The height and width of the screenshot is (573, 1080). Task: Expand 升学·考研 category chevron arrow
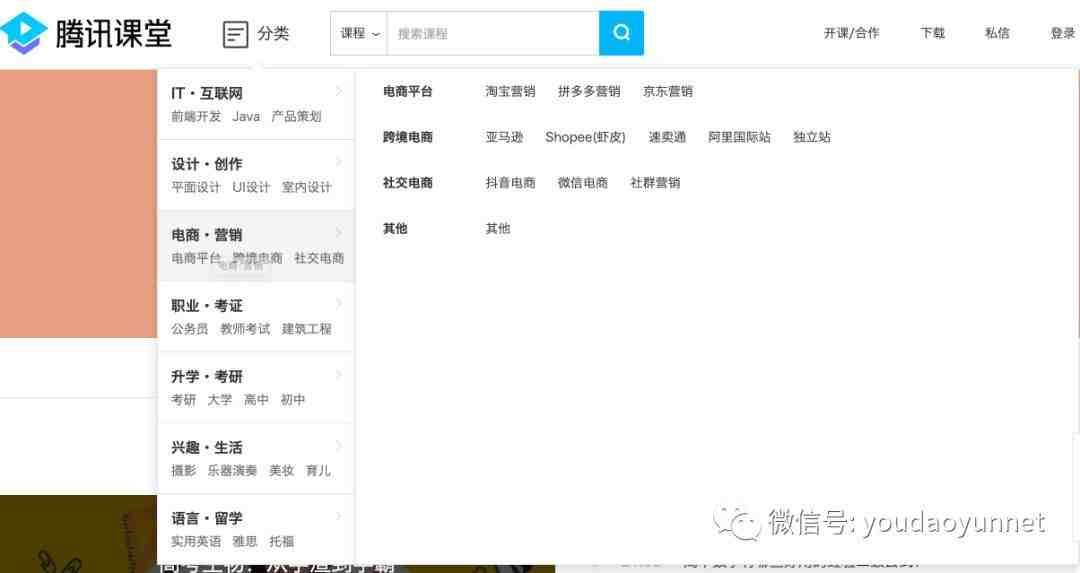click(x=338, y=375)
